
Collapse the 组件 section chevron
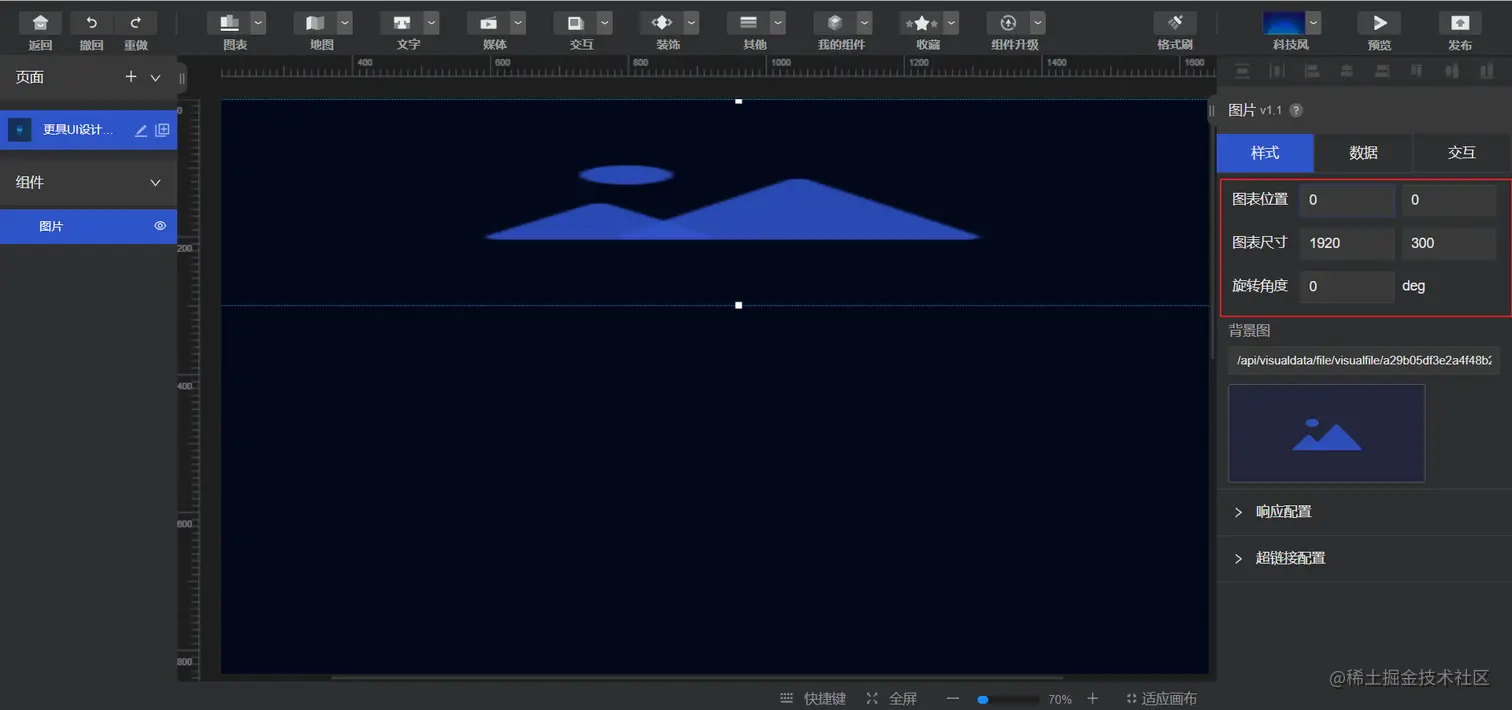pyautogui.click(x=155, y=183)
